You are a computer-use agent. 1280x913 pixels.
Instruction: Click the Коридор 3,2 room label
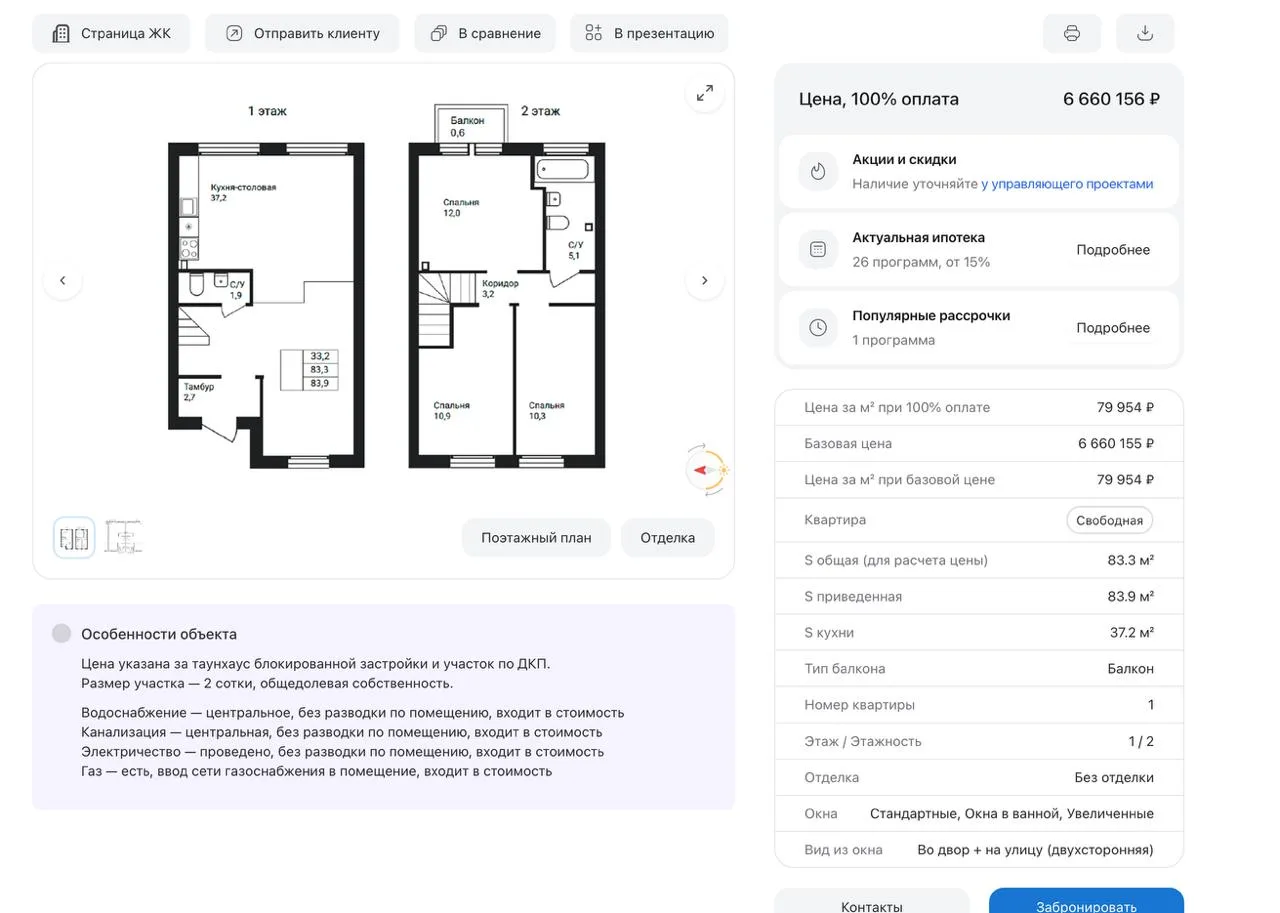(x=500, y=288)
